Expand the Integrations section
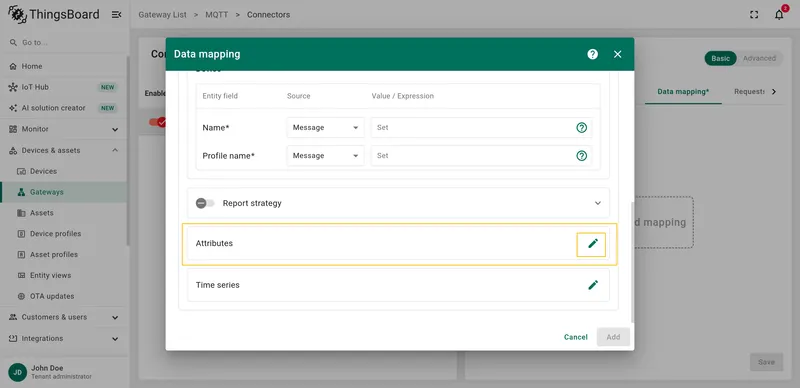The image size is (800, 388). (x=64, y=338)
